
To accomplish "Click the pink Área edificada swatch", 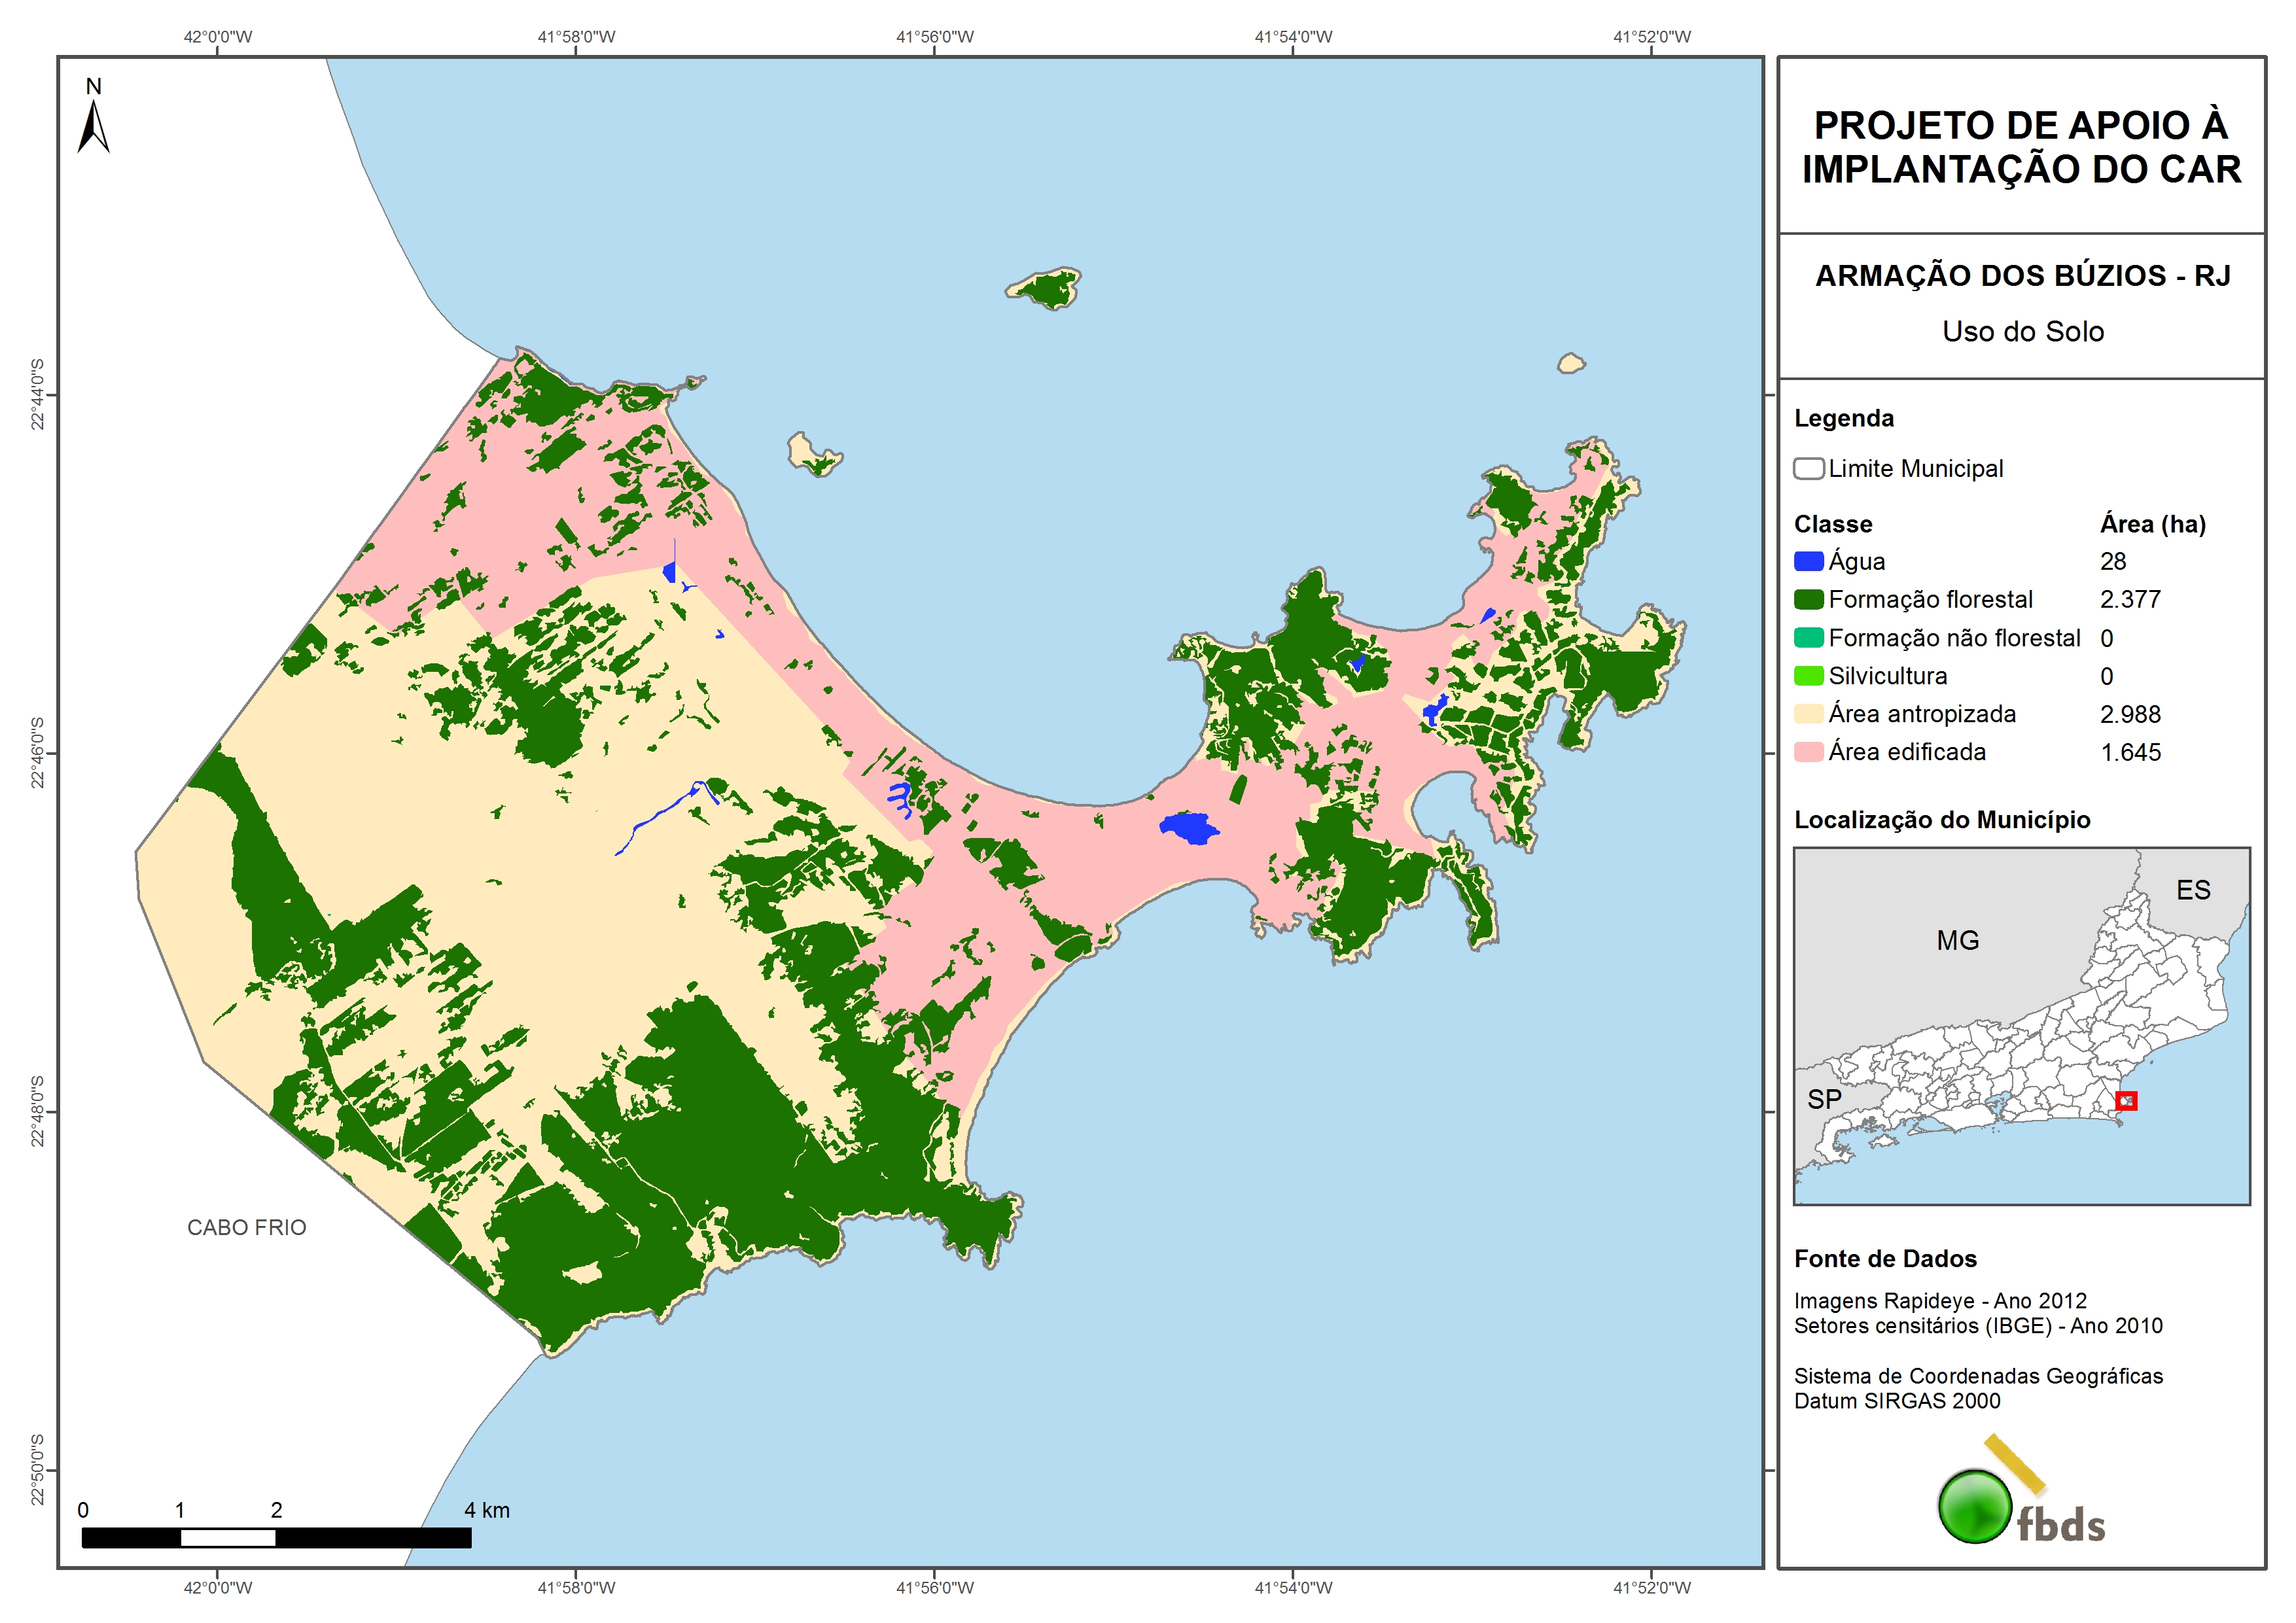I will click(x=1808, y=752).
